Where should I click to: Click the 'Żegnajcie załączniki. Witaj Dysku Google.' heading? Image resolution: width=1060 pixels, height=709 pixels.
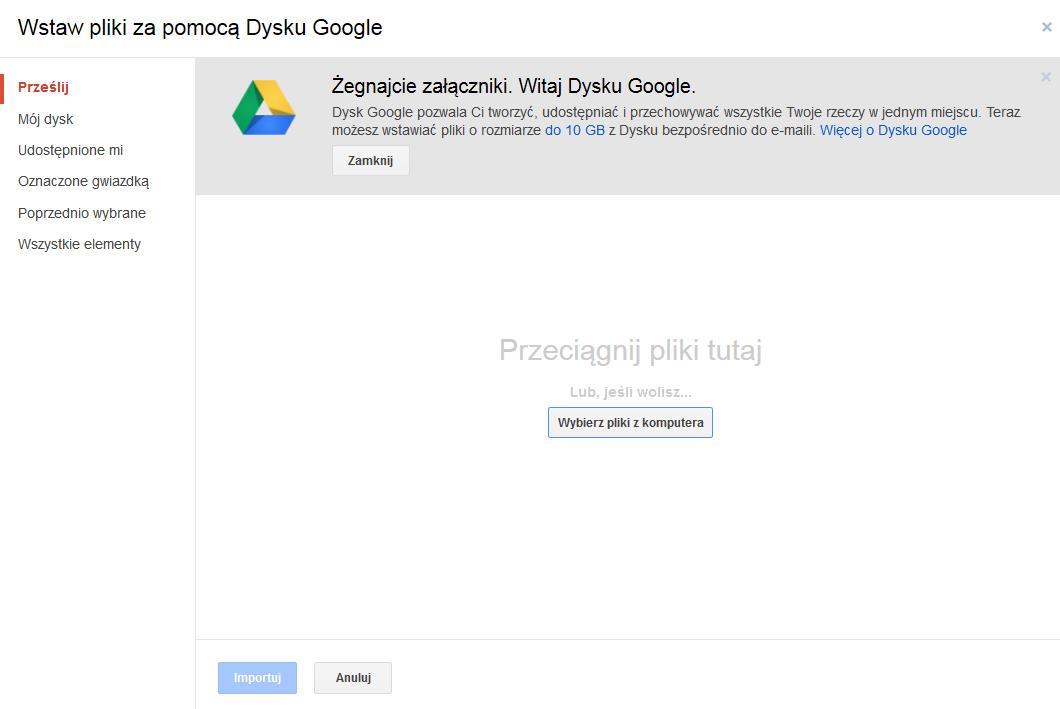[513, 87]
